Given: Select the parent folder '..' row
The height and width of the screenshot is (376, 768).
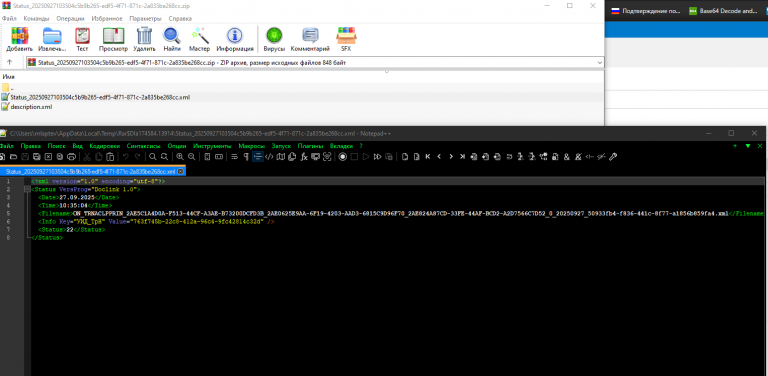Looking at the screenshot, I should click(x=8, y=88).
